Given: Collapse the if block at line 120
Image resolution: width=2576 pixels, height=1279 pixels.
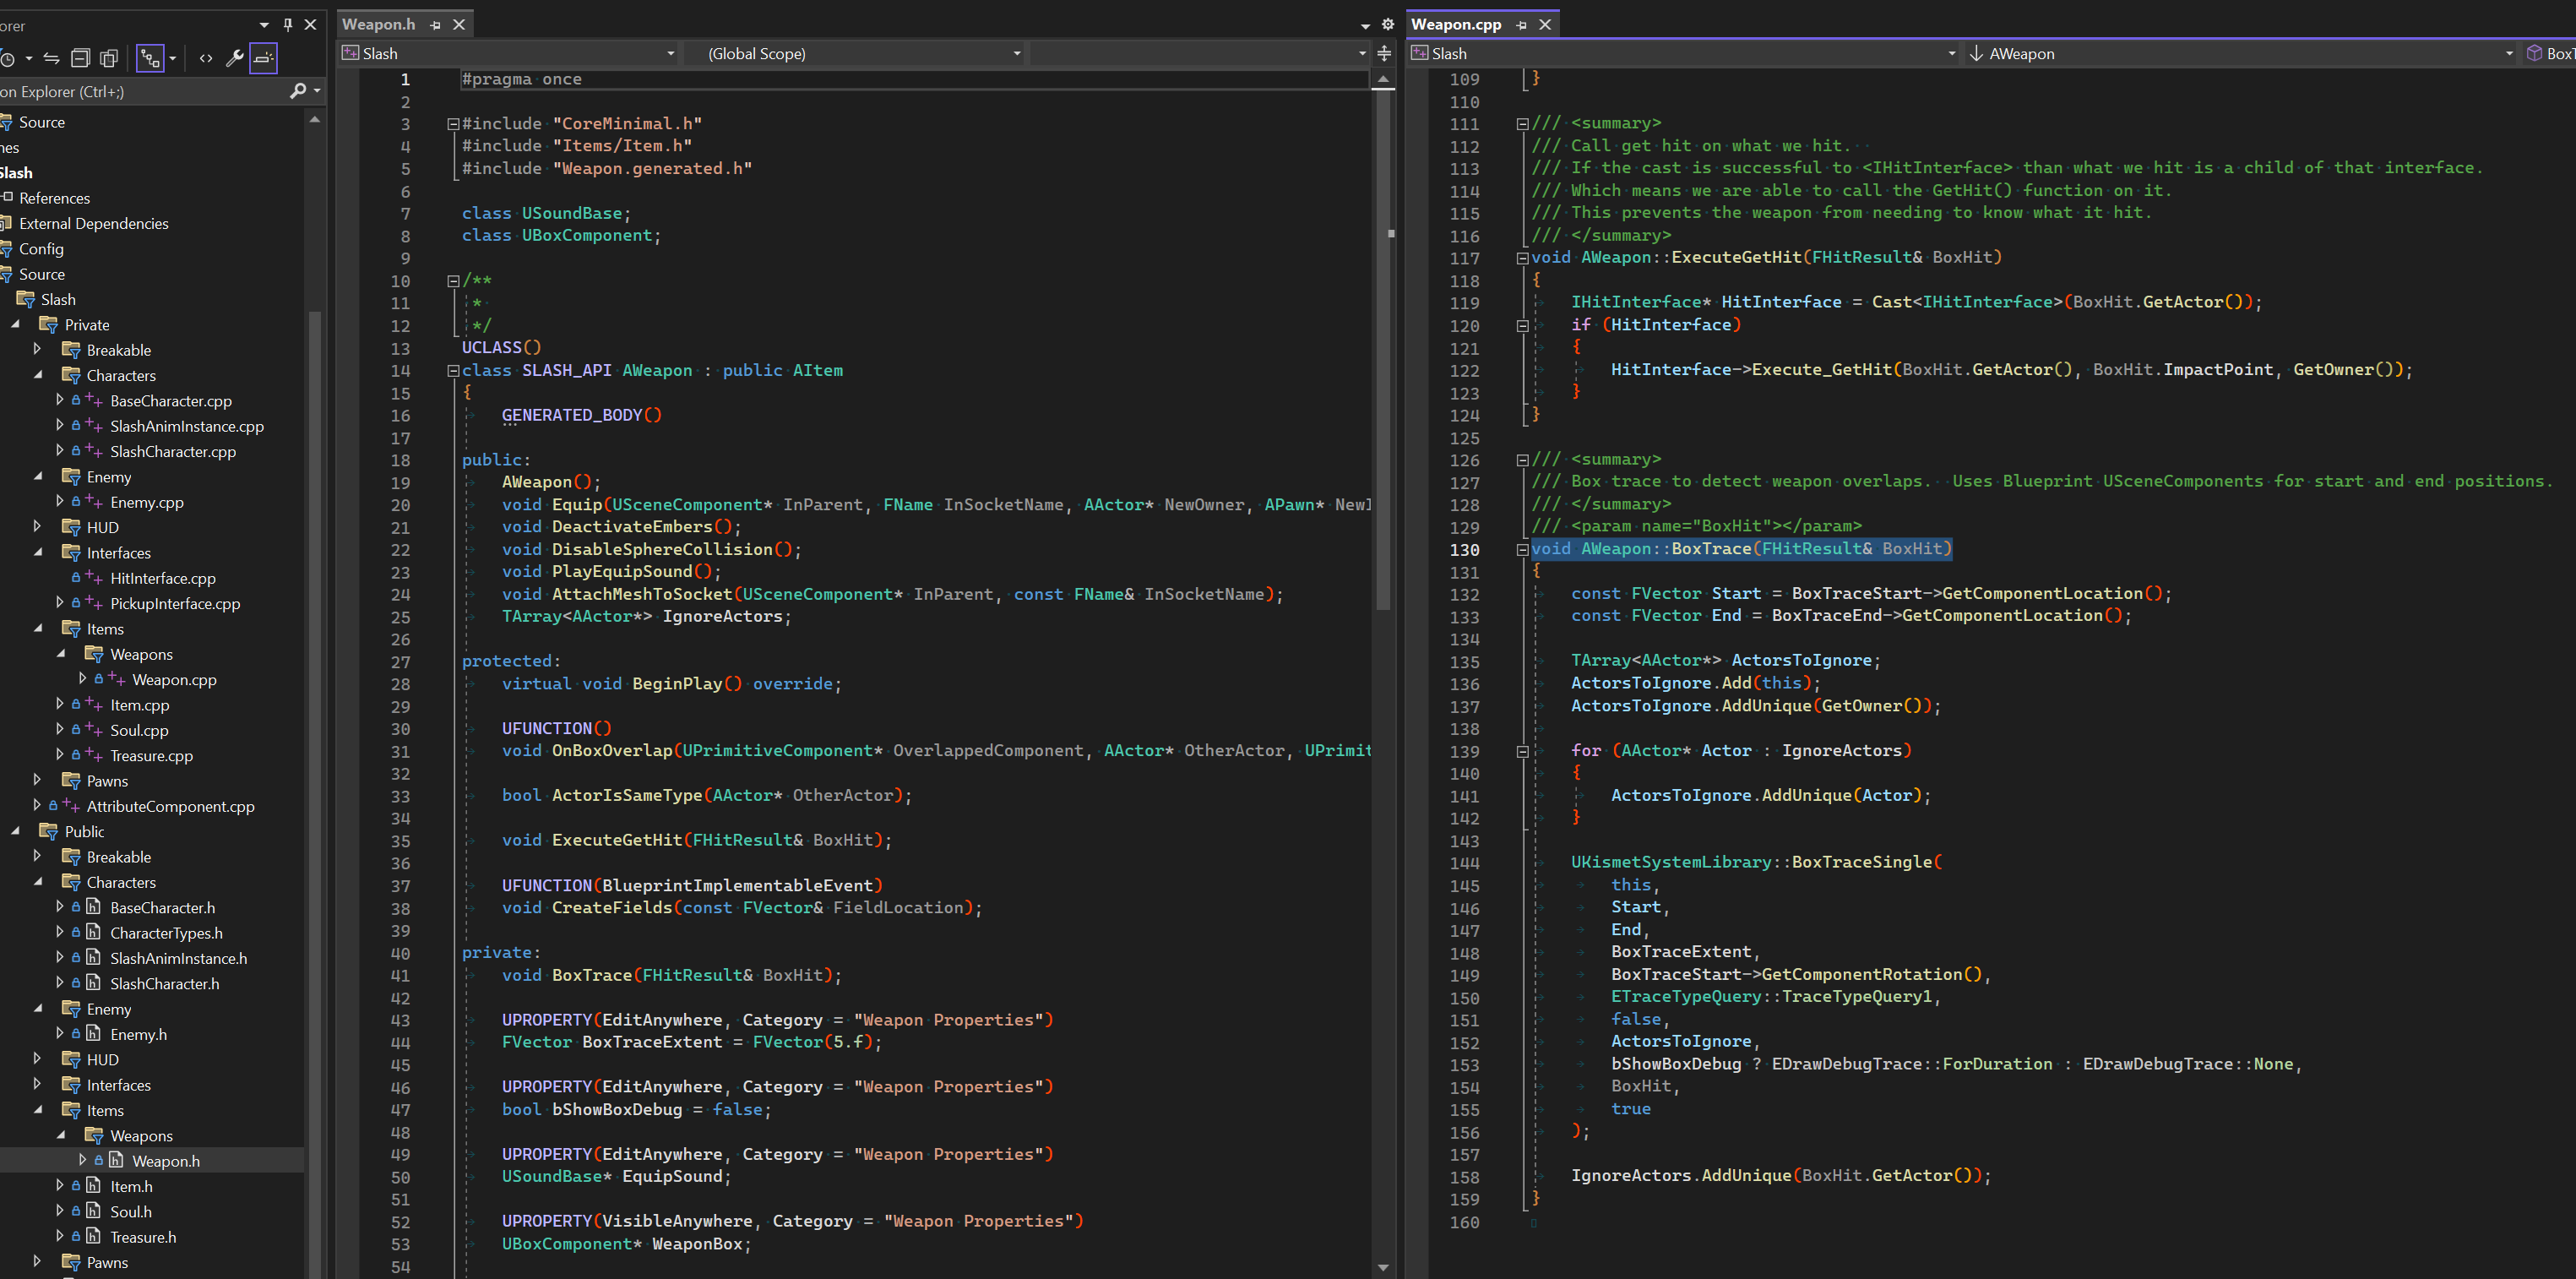Looking at the screenshot, I should click(x=1522, y=325).
